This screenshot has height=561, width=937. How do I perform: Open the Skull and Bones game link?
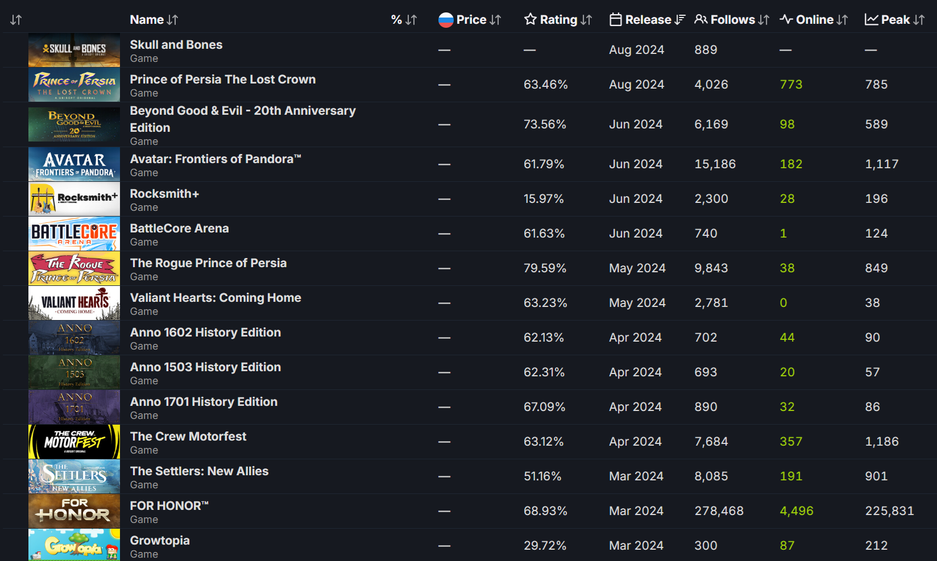pyautogui.click(x=176, y=45)
